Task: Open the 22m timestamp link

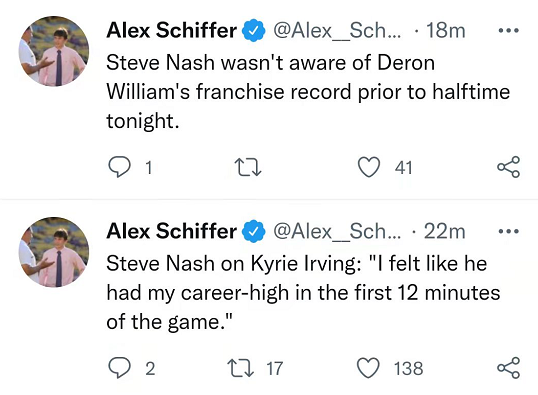Action: [x=445, y=231]
